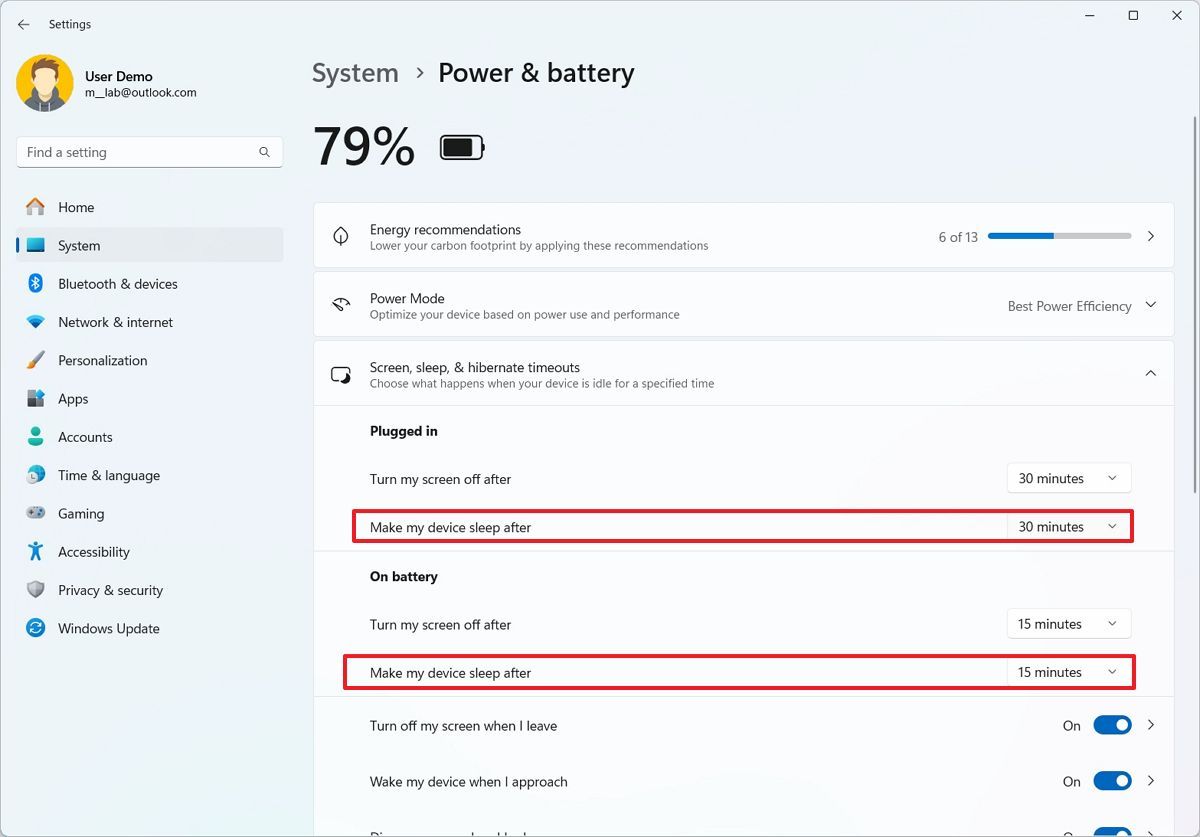The image size is (1200, 837).
Task: Change Plugged in sleep time from 30 minutes
Action: click(1068, 526)
